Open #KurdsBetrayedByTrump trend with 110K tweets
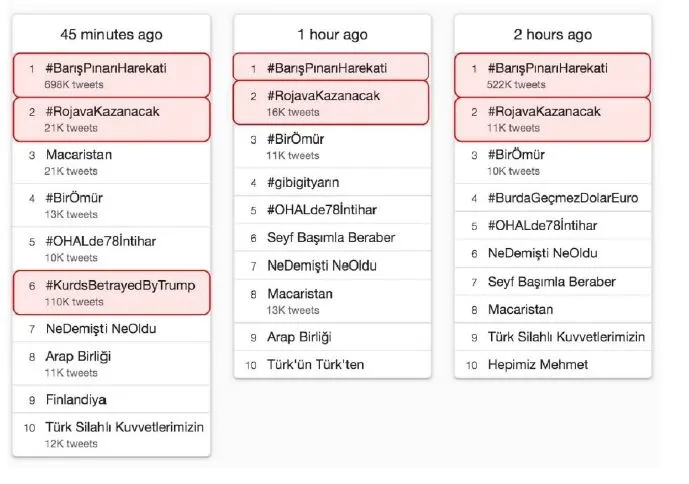Image resolution: width=689 pixels, height=484 pixels. coord(112,293)
